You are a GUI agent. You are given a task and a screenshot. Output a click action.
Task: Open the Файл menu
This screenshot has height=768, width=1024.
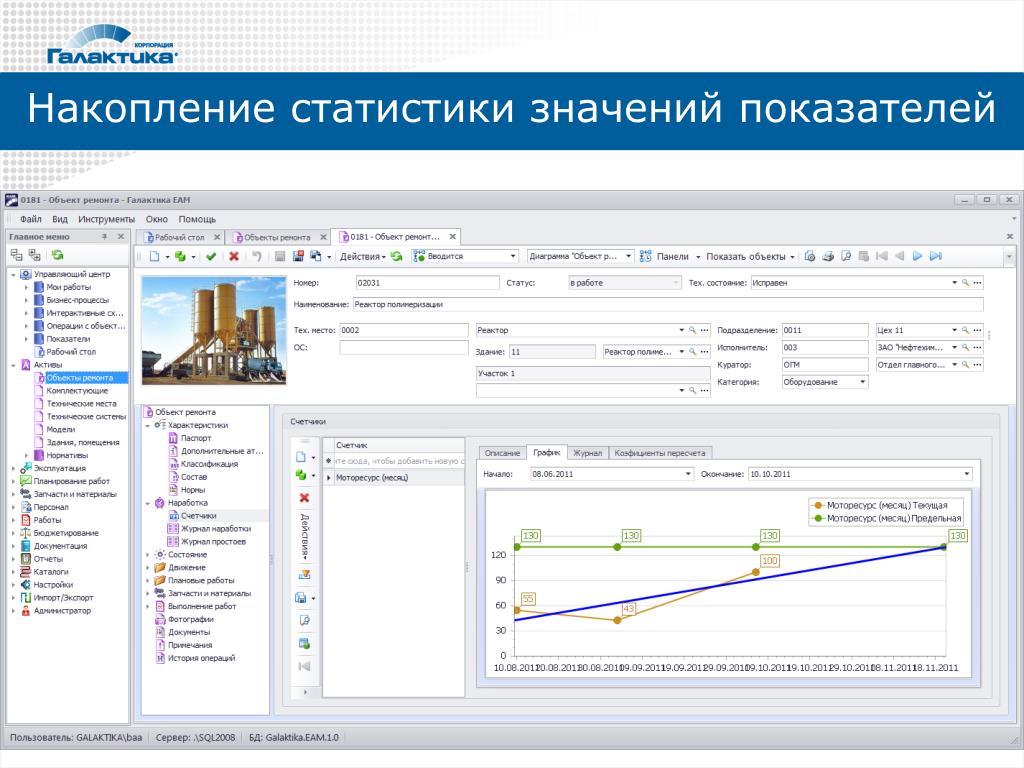tap(31, 219)
